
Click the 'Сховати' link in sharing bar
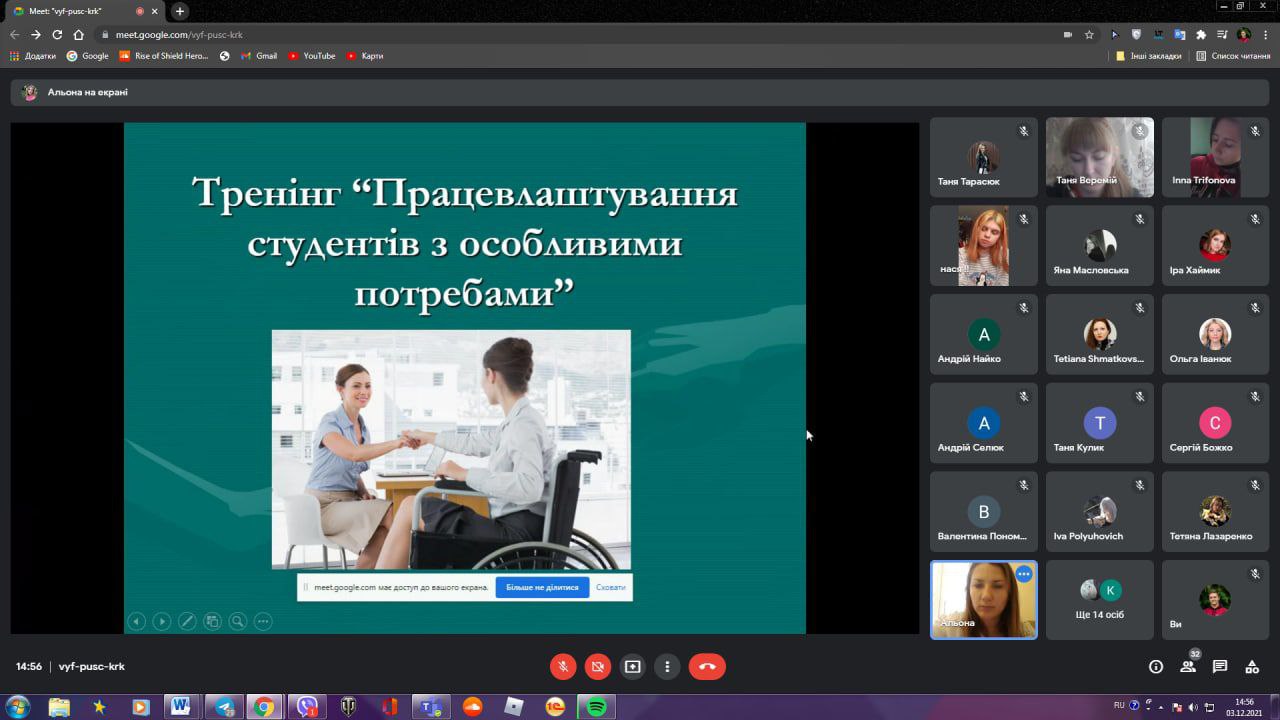[610, 587]
